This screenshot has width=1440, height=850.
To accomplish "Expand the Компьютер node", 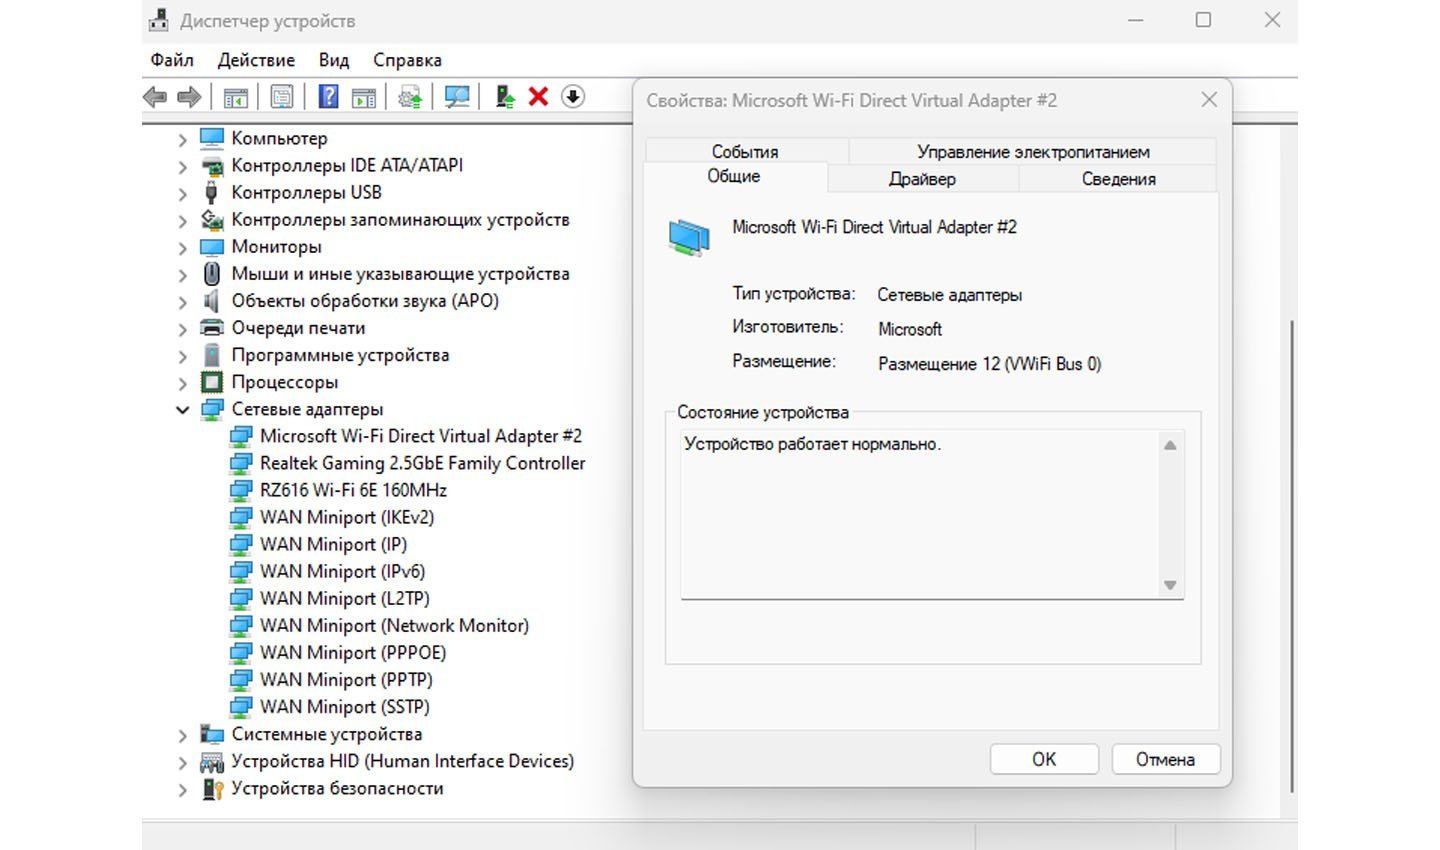I will coord(182,139).
